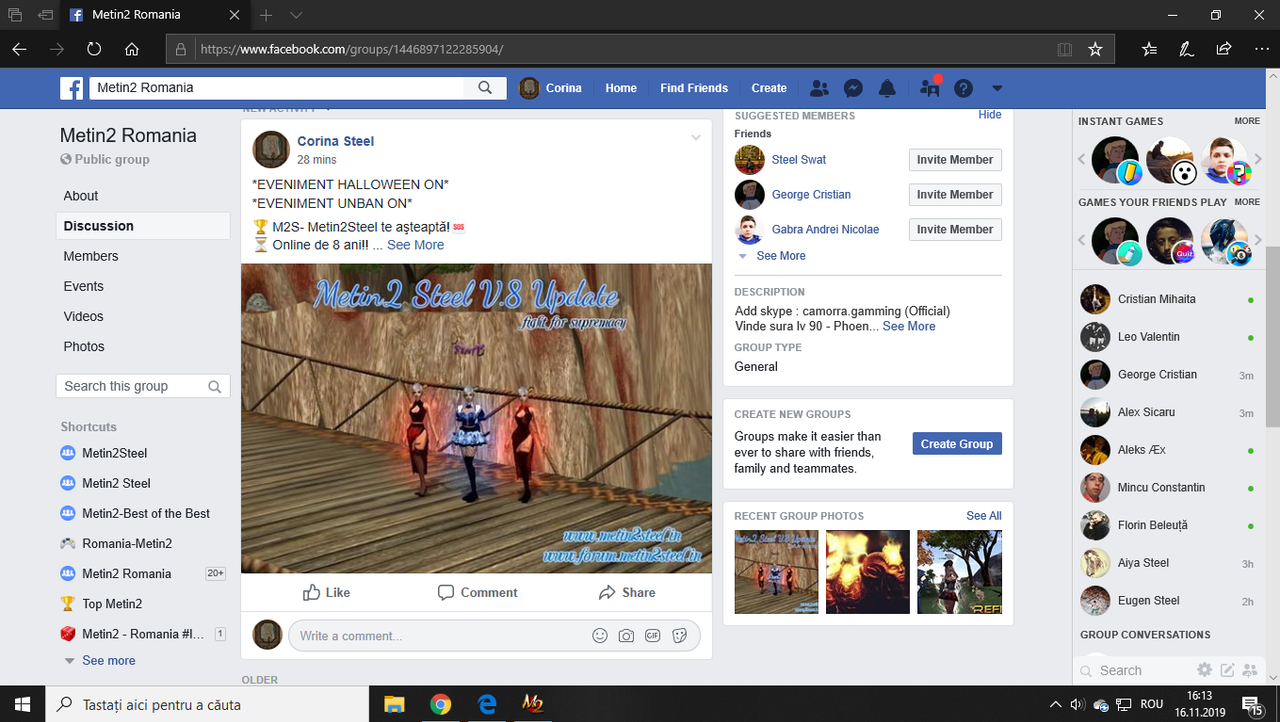Click the sticker icon in comment box
1280x722 pixels.
(x=680, y=636)
